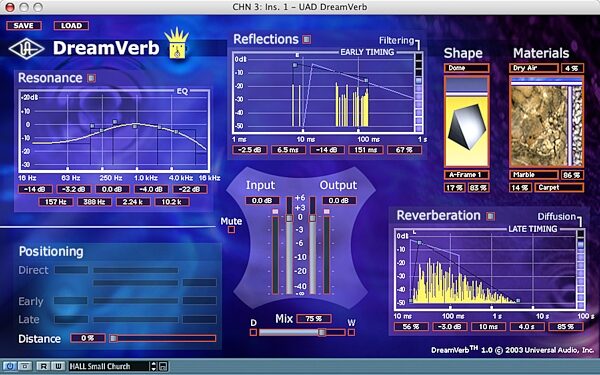
Task: Click the Universal Audio diamond logo
Action: [26, 49]
